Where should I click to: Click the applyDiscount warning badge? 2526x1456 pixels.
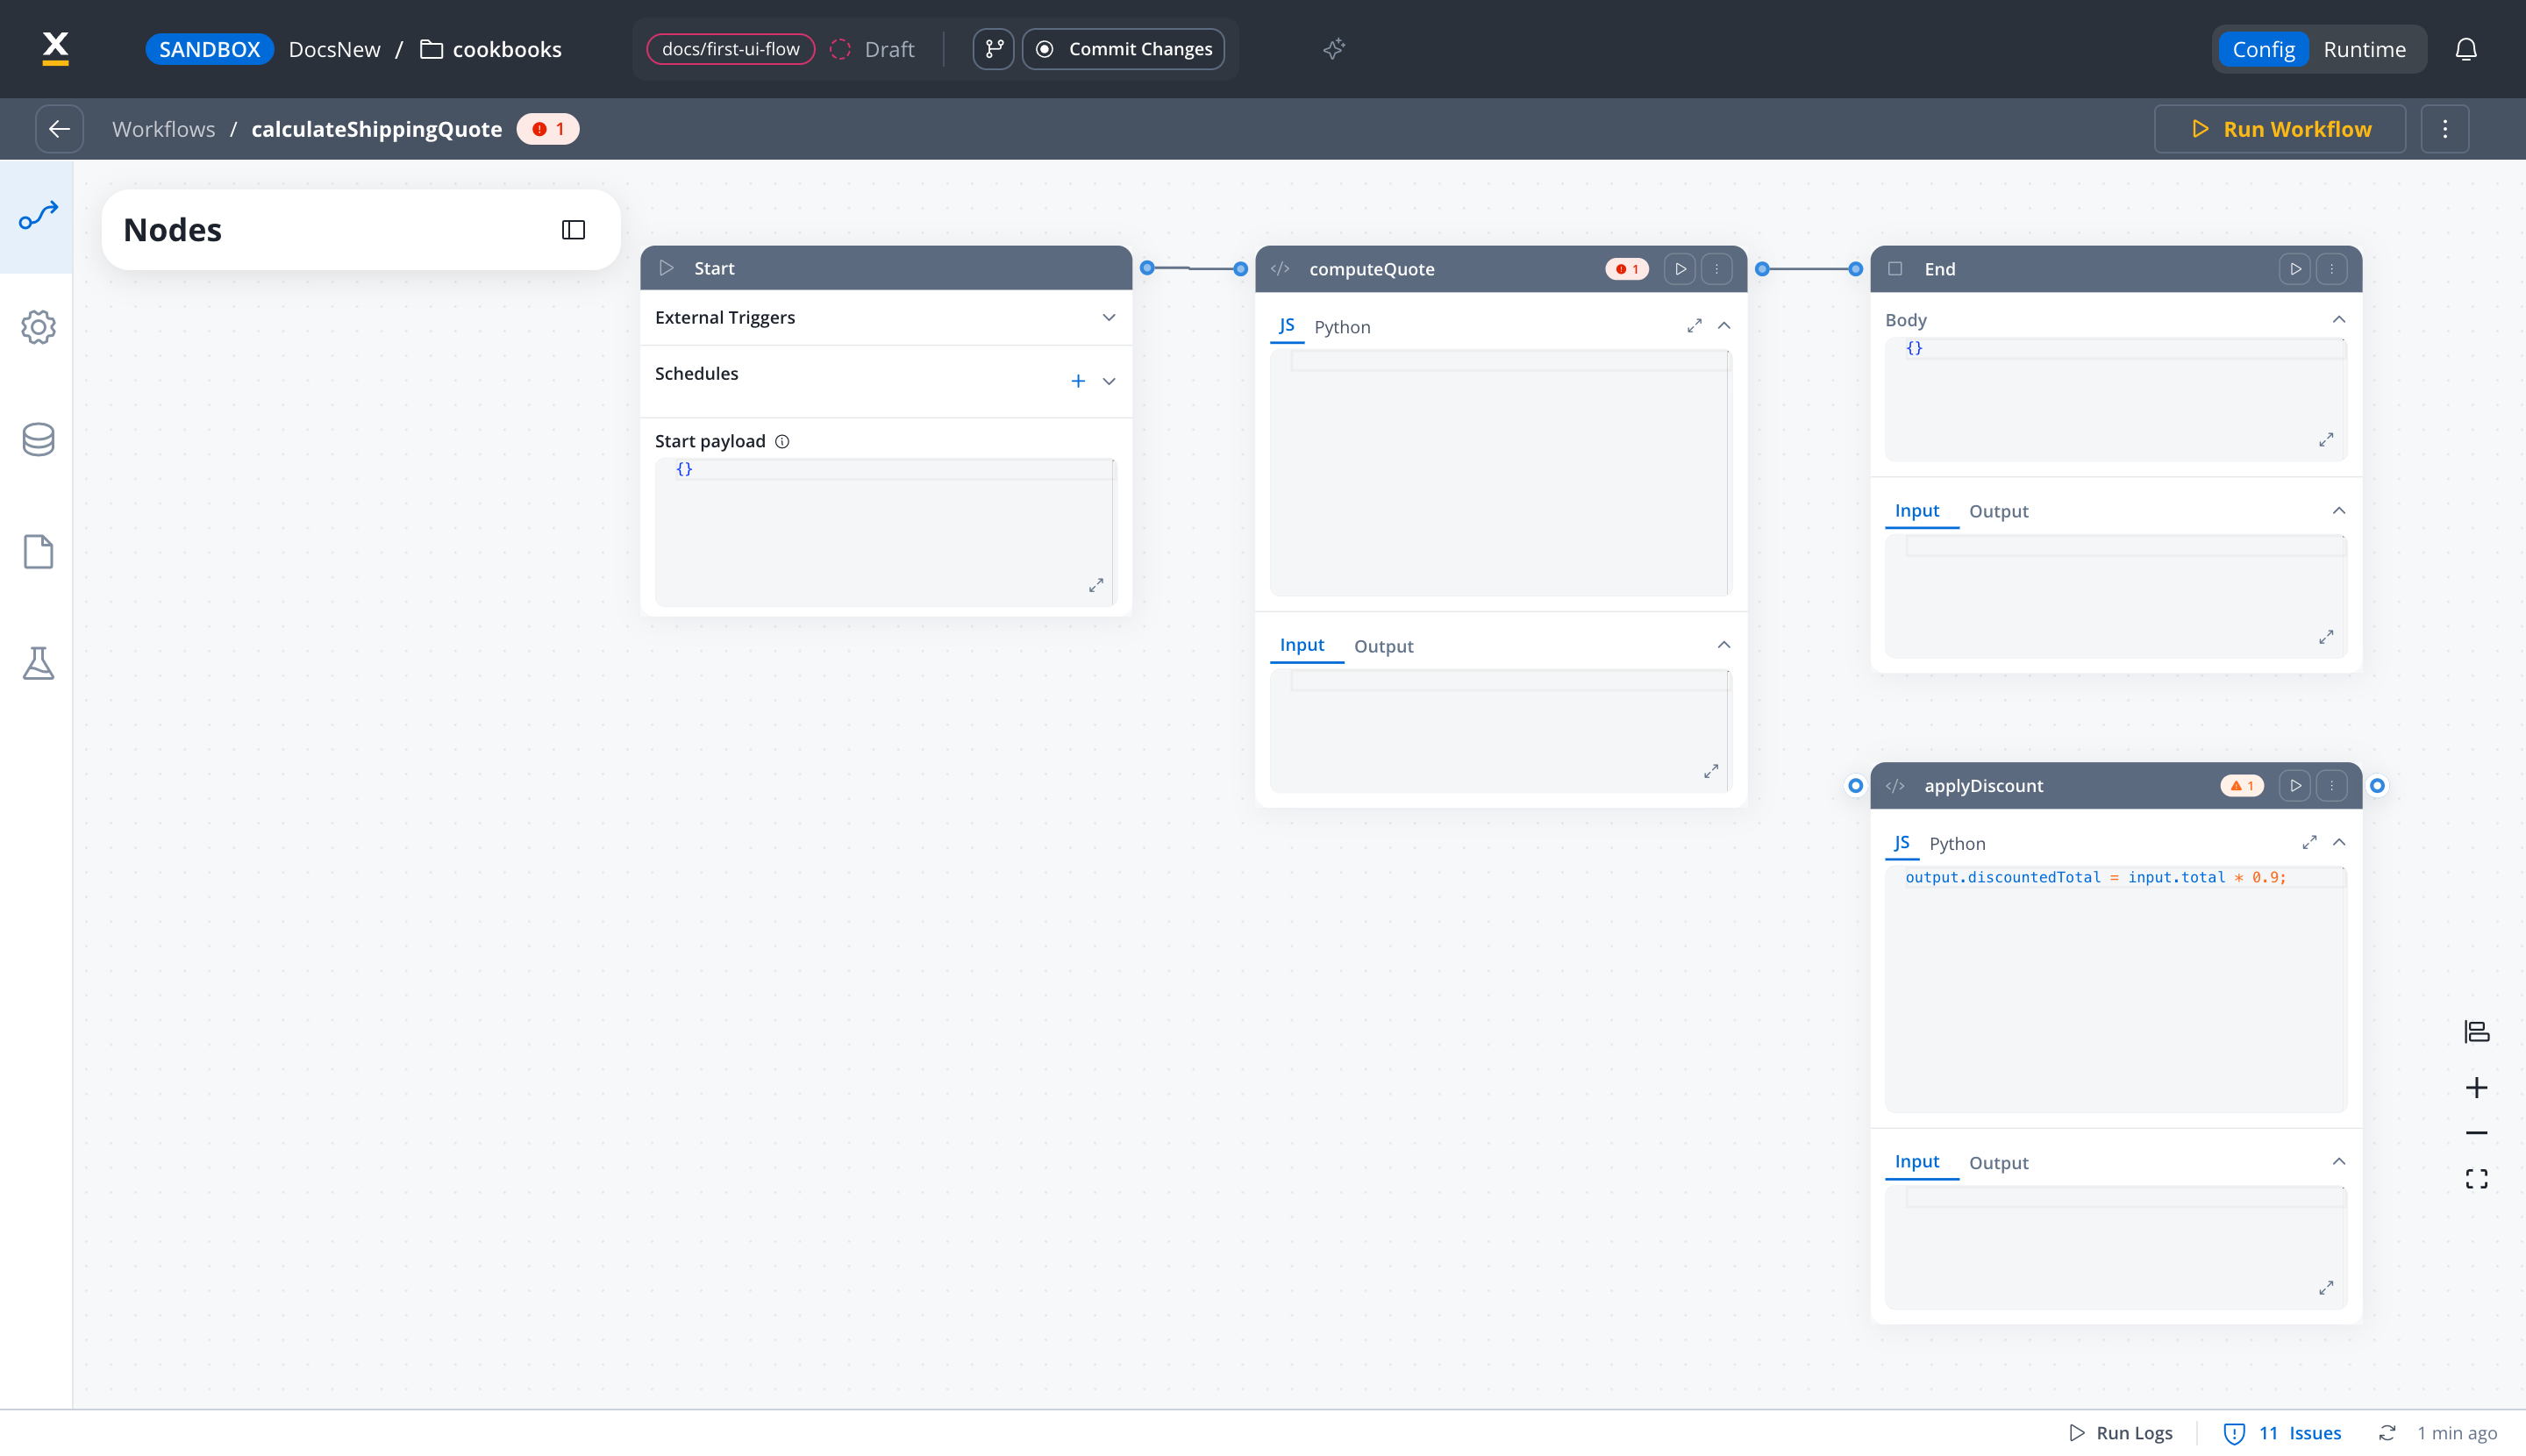click(2242, 786)
